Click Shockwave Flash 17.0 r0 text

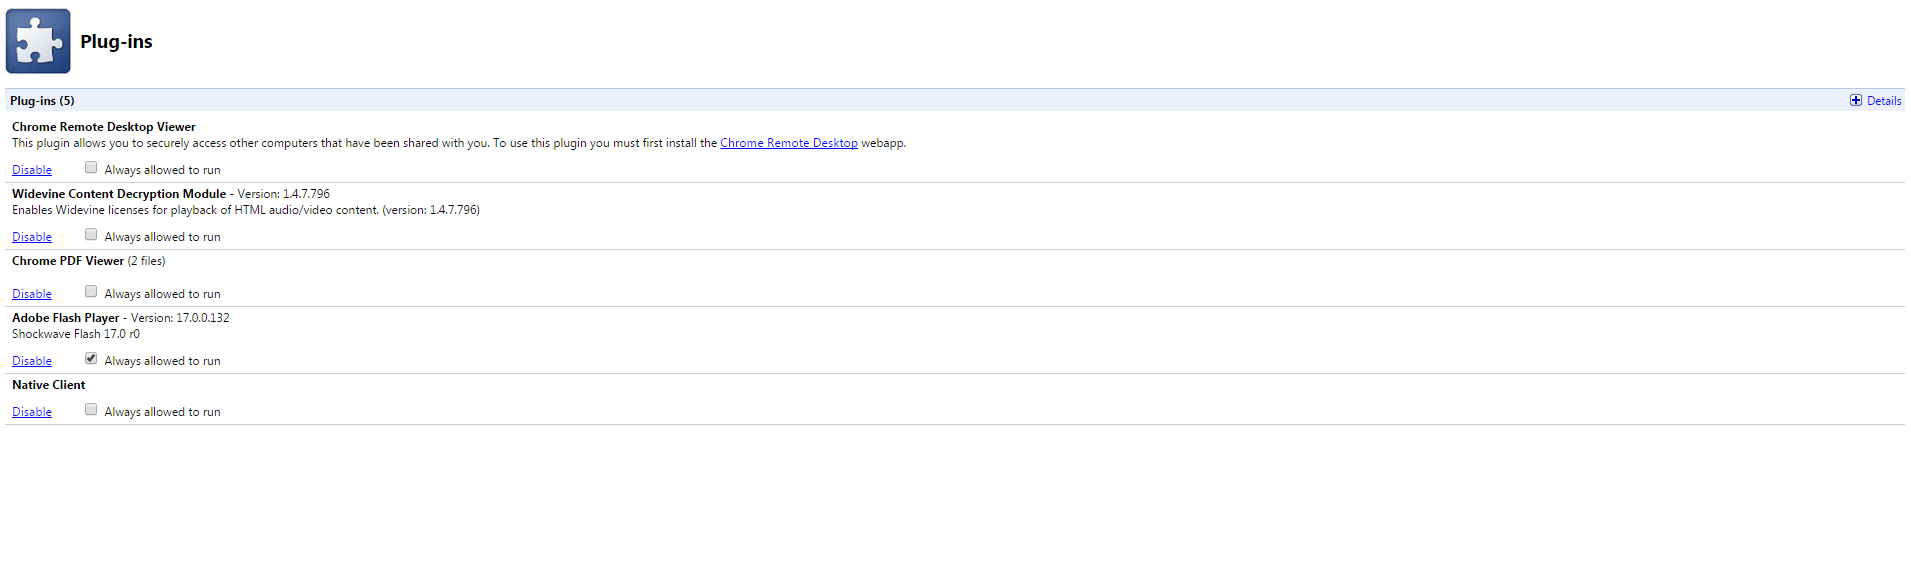tap(76, 334)
